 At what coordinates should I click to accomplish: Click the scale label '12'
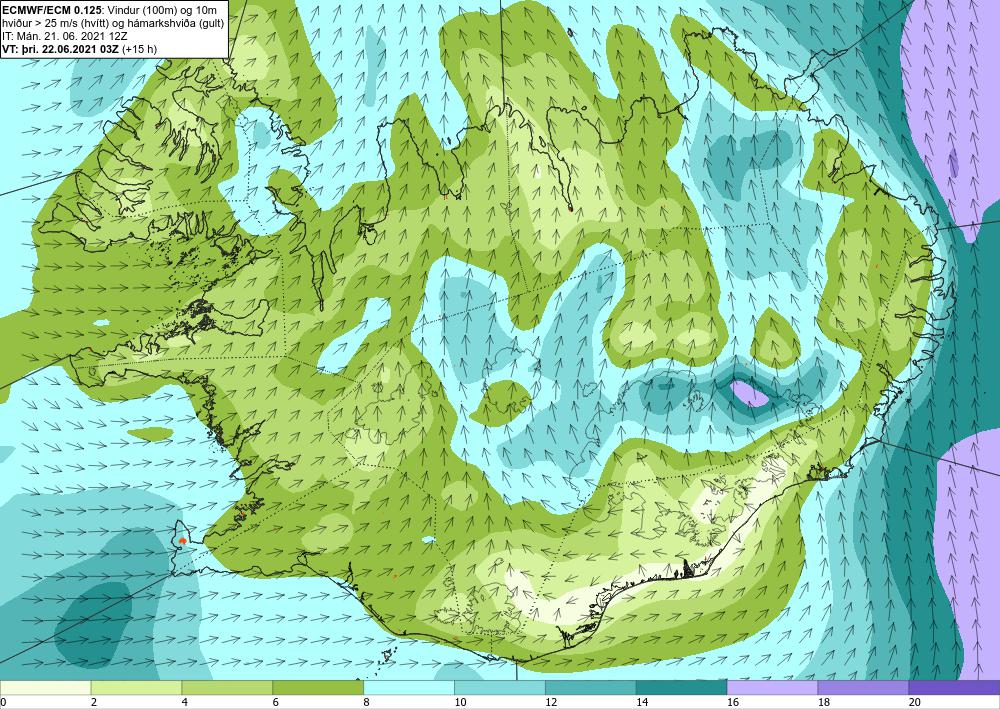point(551,703)
